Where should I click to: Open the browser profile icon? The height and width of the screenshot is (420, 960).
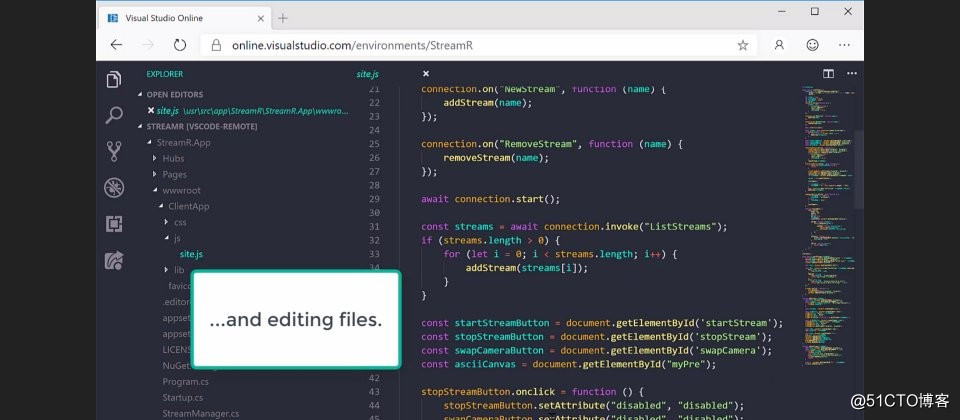tap(779, 45)
